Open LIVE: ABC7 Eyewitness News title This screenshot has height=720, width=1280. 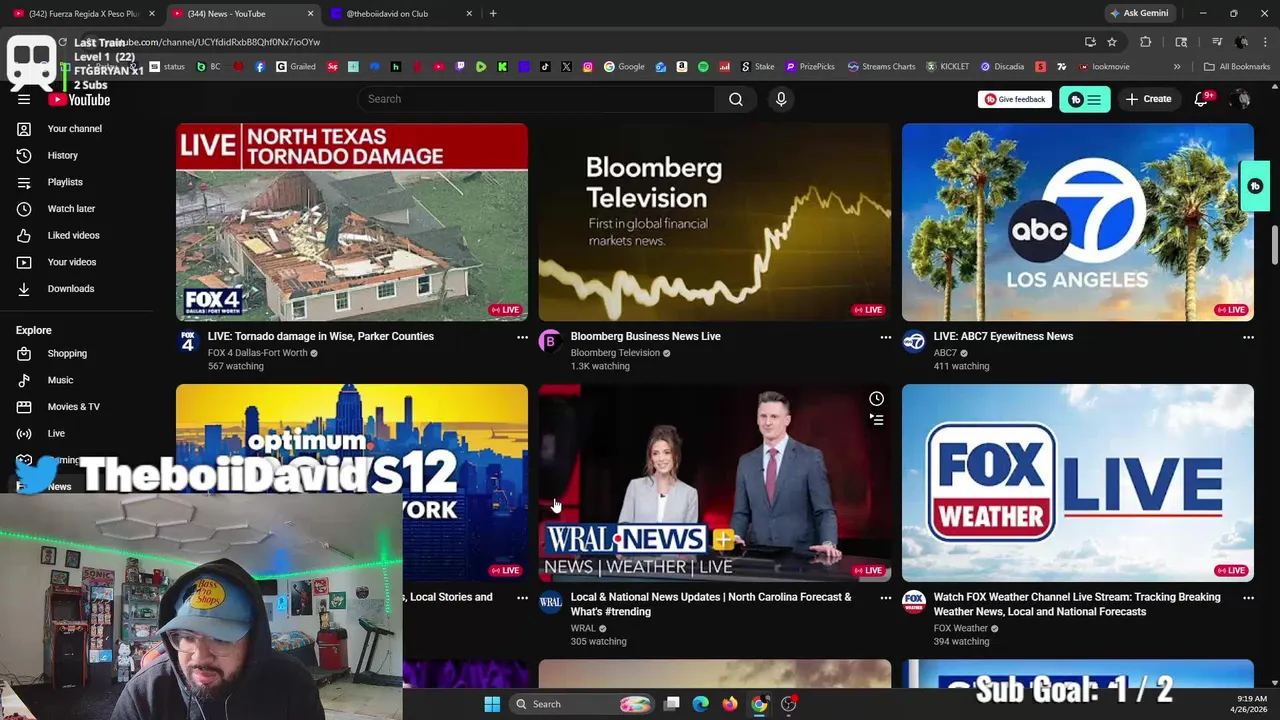point(1003,337)
